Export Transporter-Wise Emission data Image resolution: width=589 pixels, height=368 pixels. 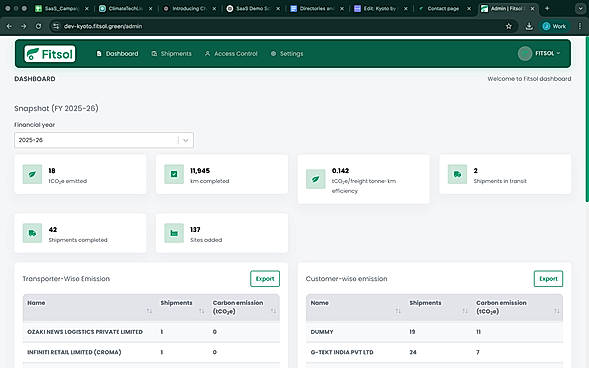coord(265,279)
